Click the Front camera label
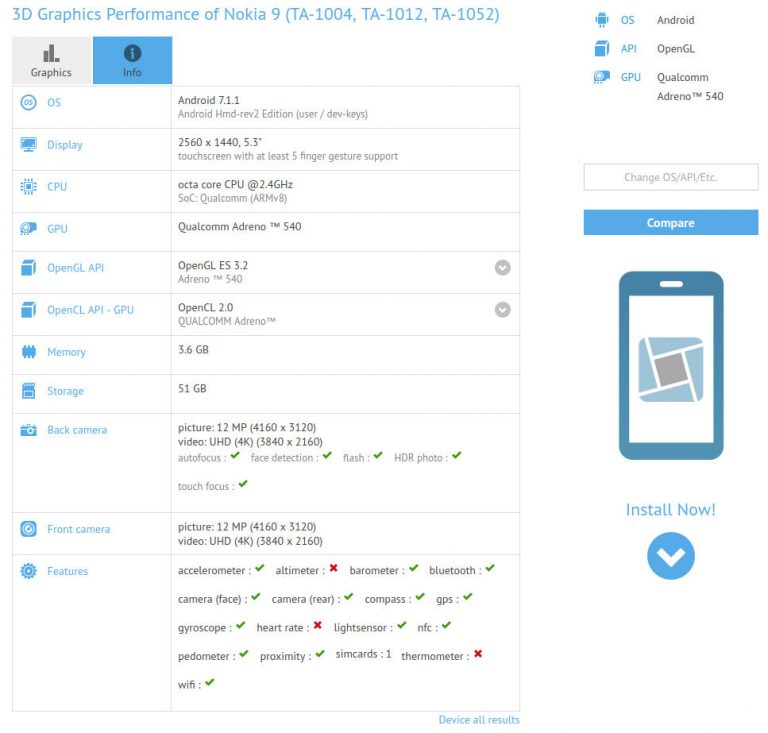Viewport: 768px width, 733px height. click(78, 529)
